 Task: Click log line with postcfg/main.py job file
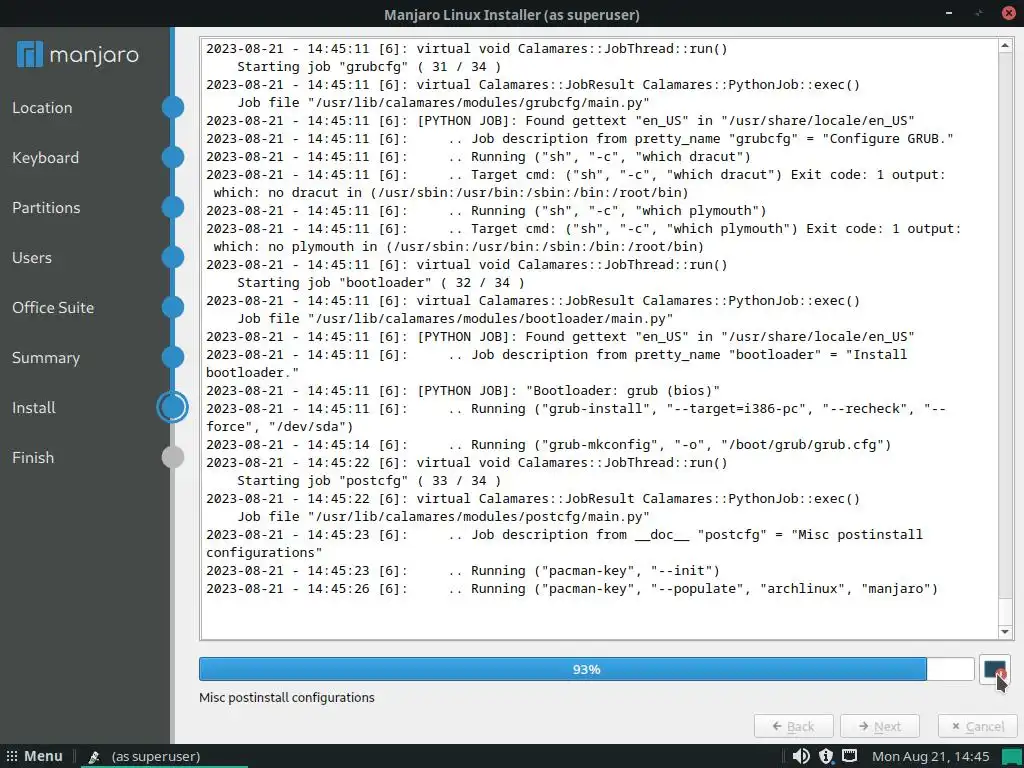[443, 517]
